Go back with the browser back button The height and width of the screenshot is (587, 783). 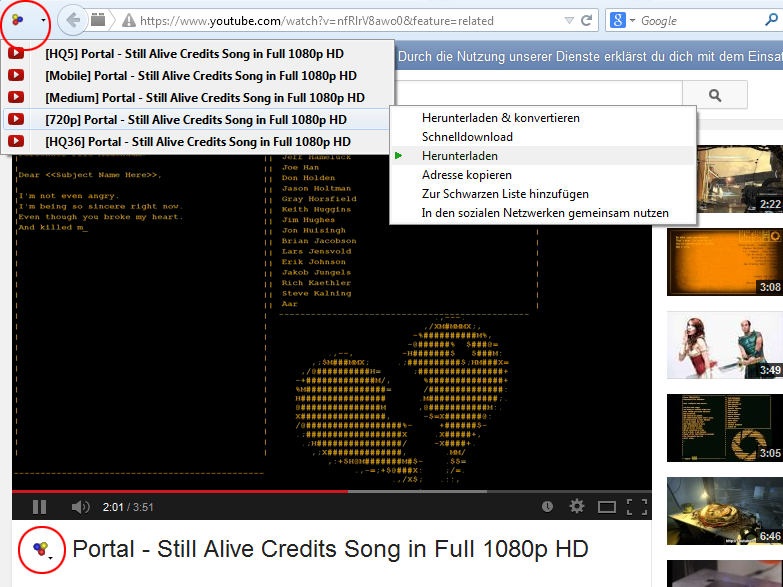coord(73,20)
